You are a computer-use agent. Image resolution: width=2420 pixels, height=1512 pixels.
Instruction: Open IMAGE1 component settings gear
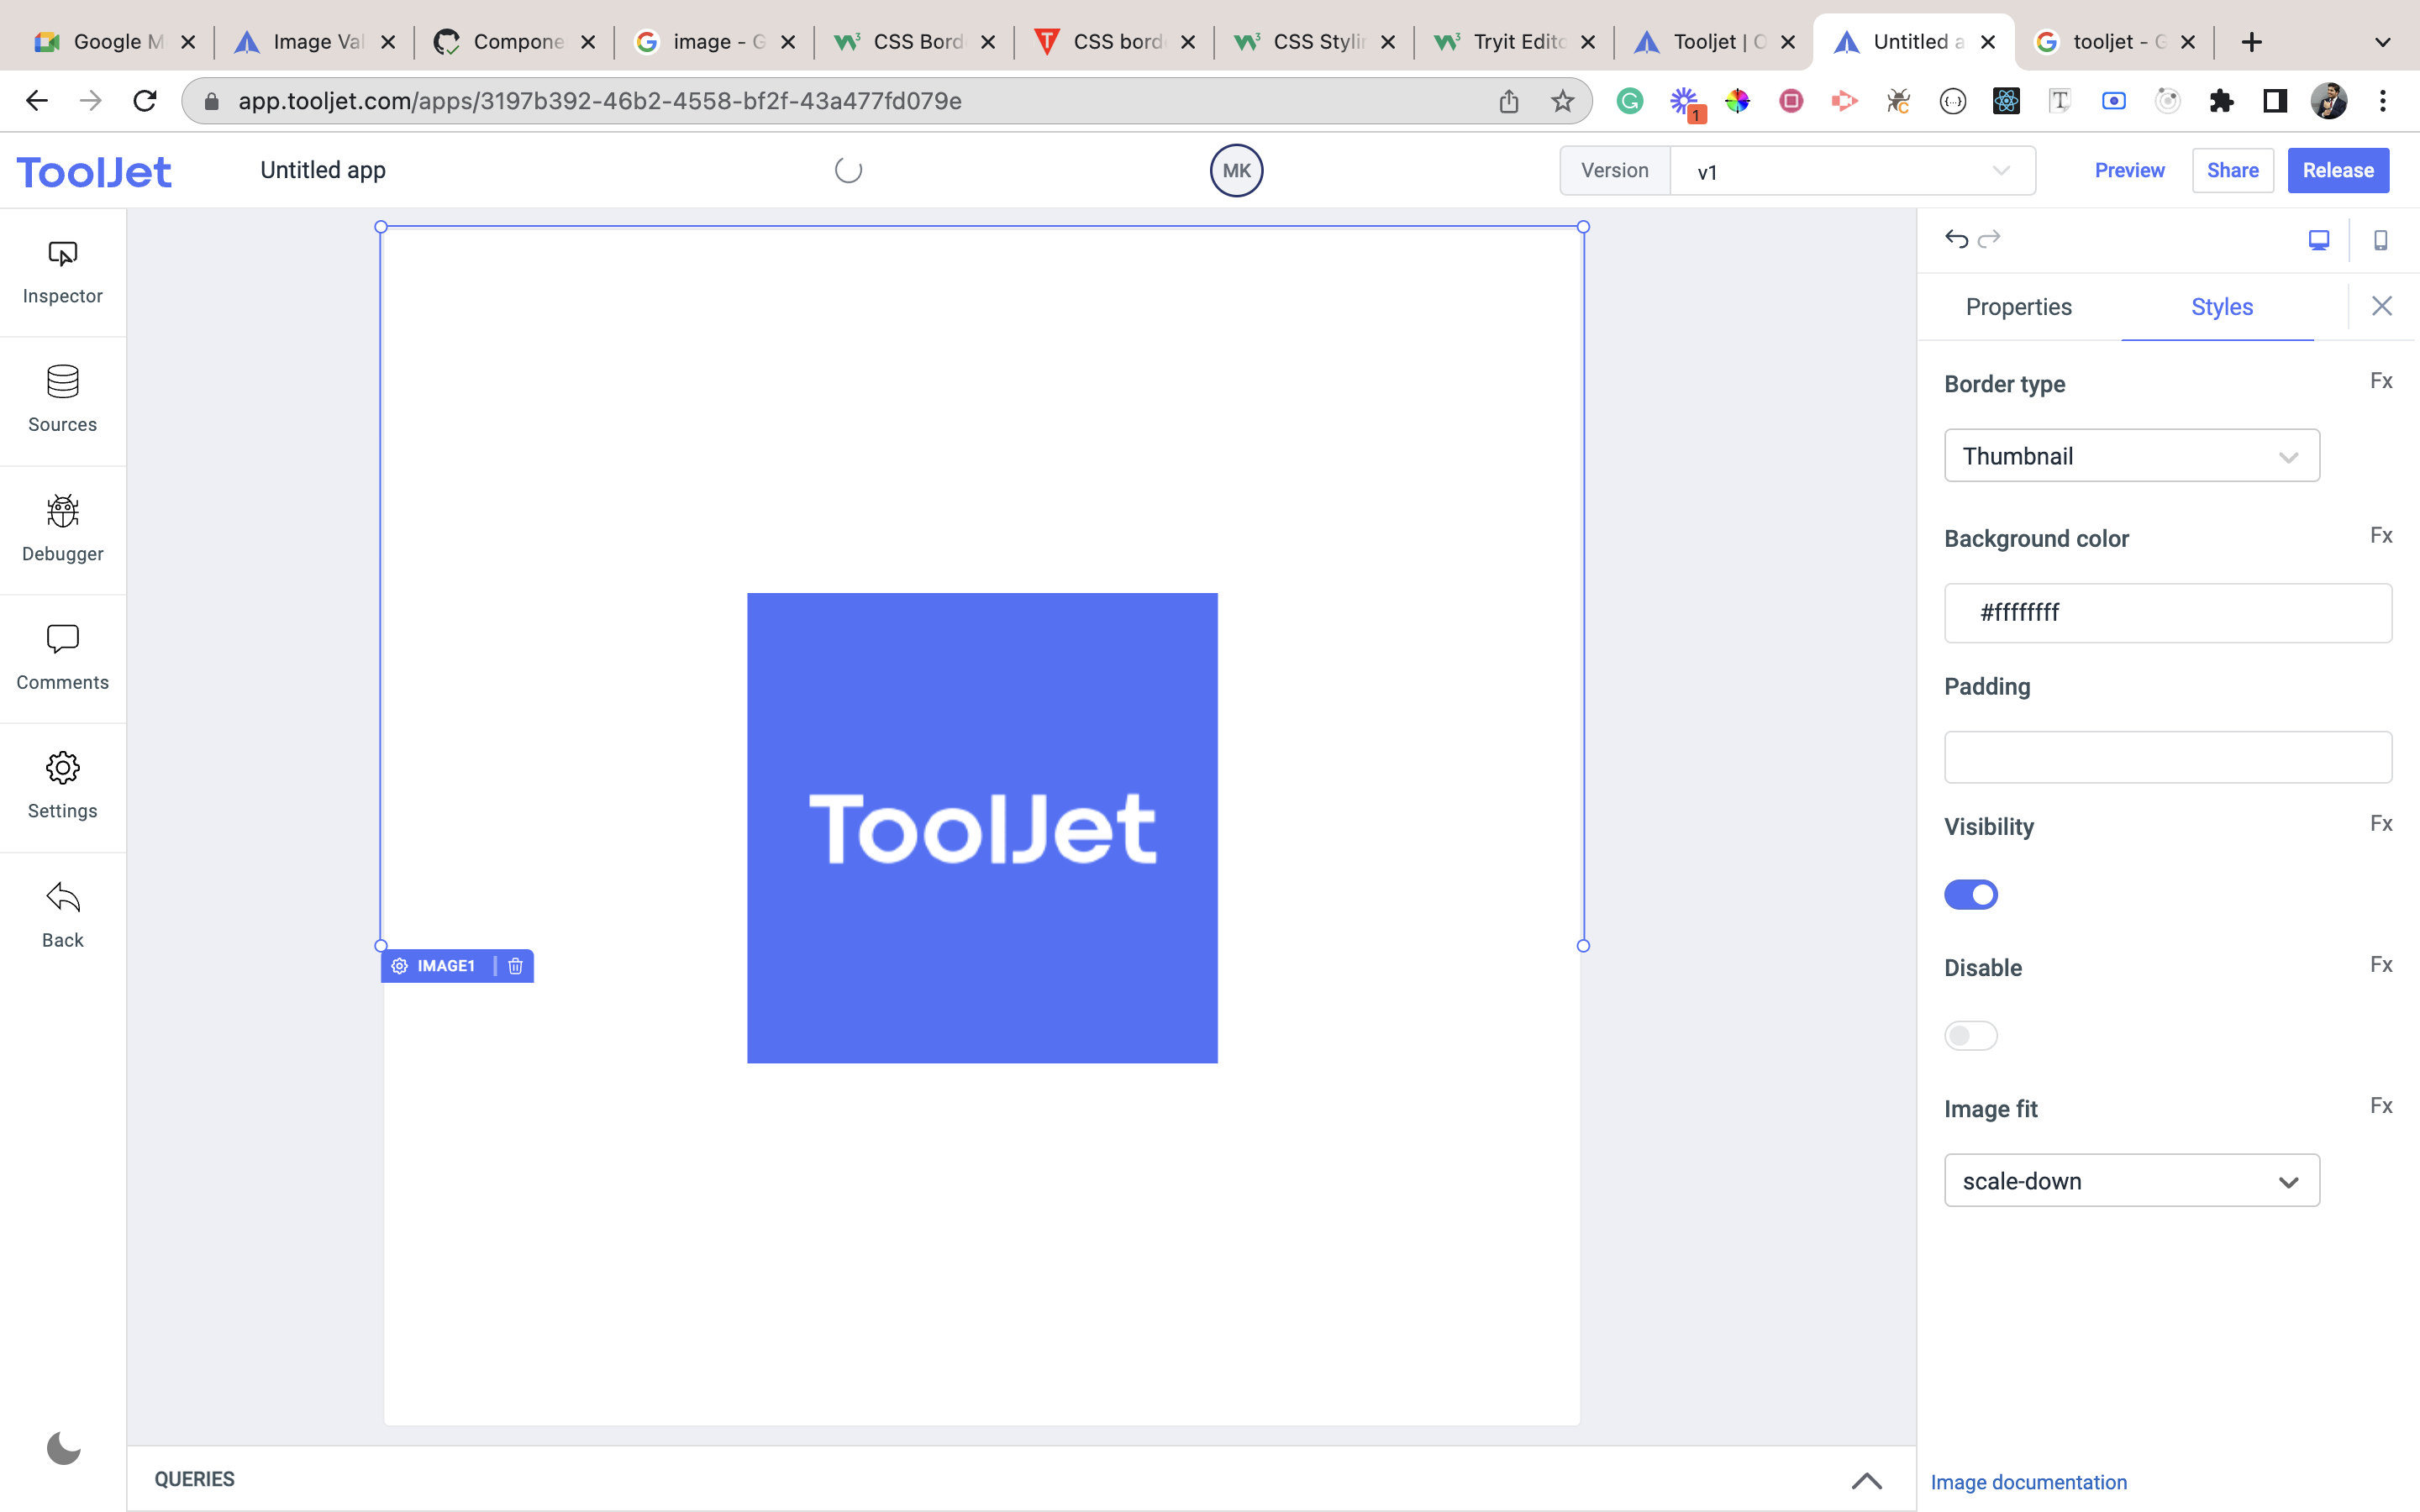tap(399, 966)
